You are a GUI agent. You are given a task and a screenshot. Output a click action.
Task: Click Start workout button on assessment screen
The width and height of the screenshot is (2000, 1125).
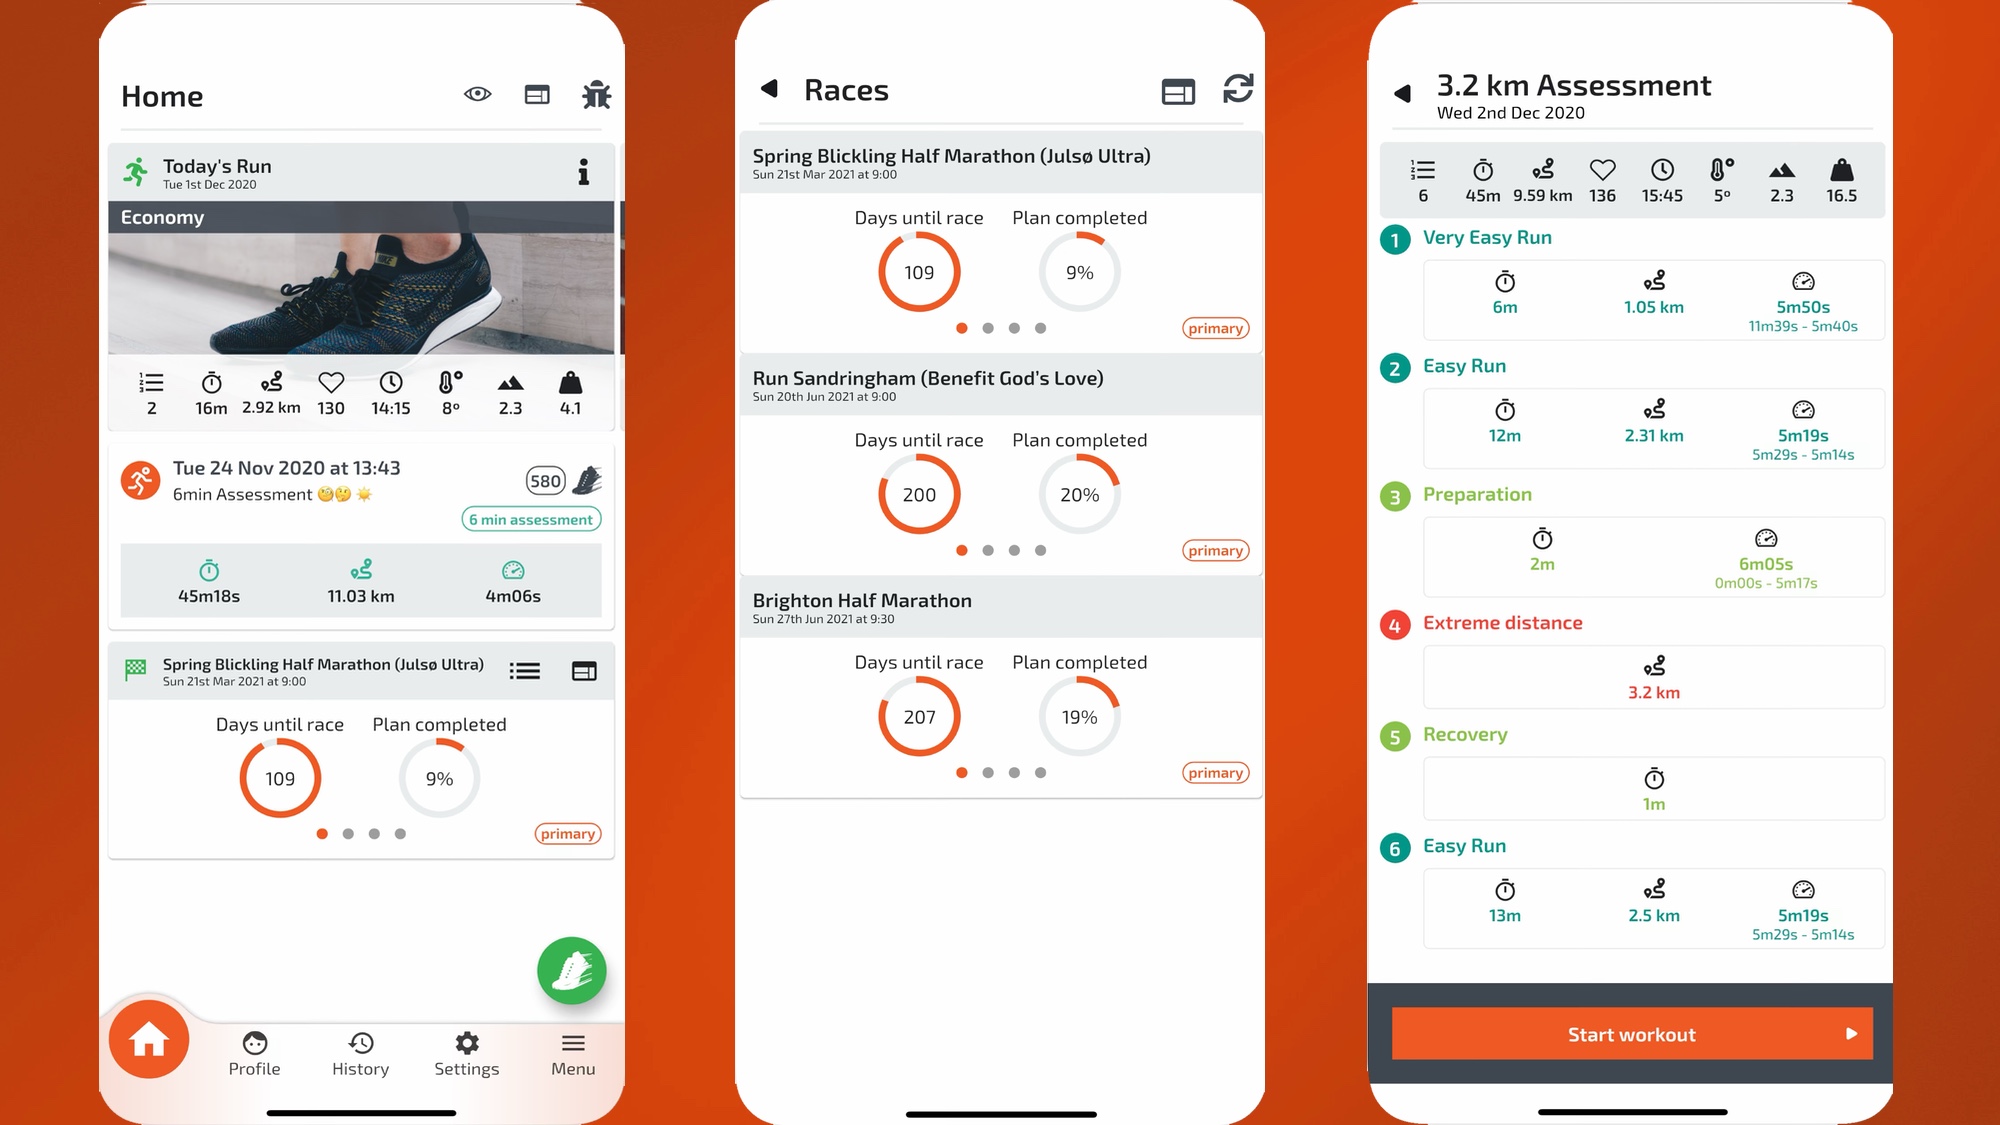[x=1633, y=1033]
